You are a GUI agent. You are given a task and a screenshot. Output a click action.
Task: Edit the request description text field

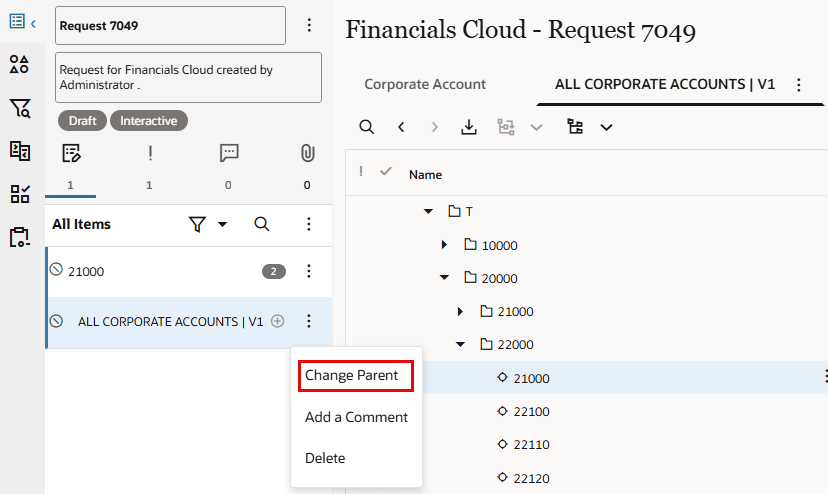188,77
